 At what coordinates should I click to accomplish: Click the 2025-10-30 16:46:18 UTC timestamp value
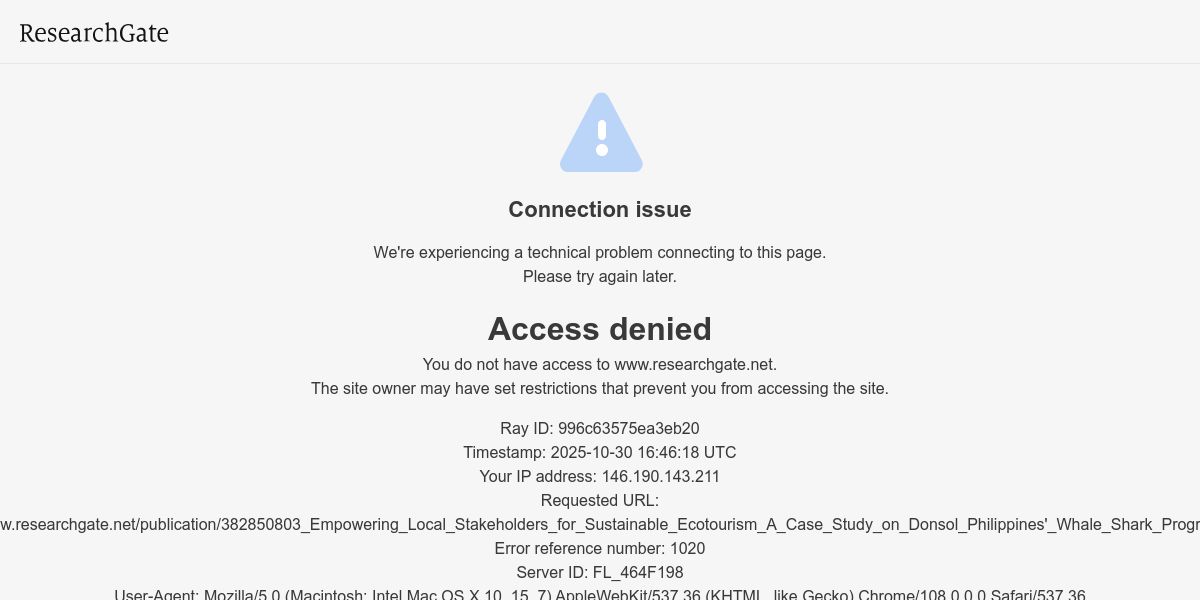pyautogui.click(x=644, y=452)
